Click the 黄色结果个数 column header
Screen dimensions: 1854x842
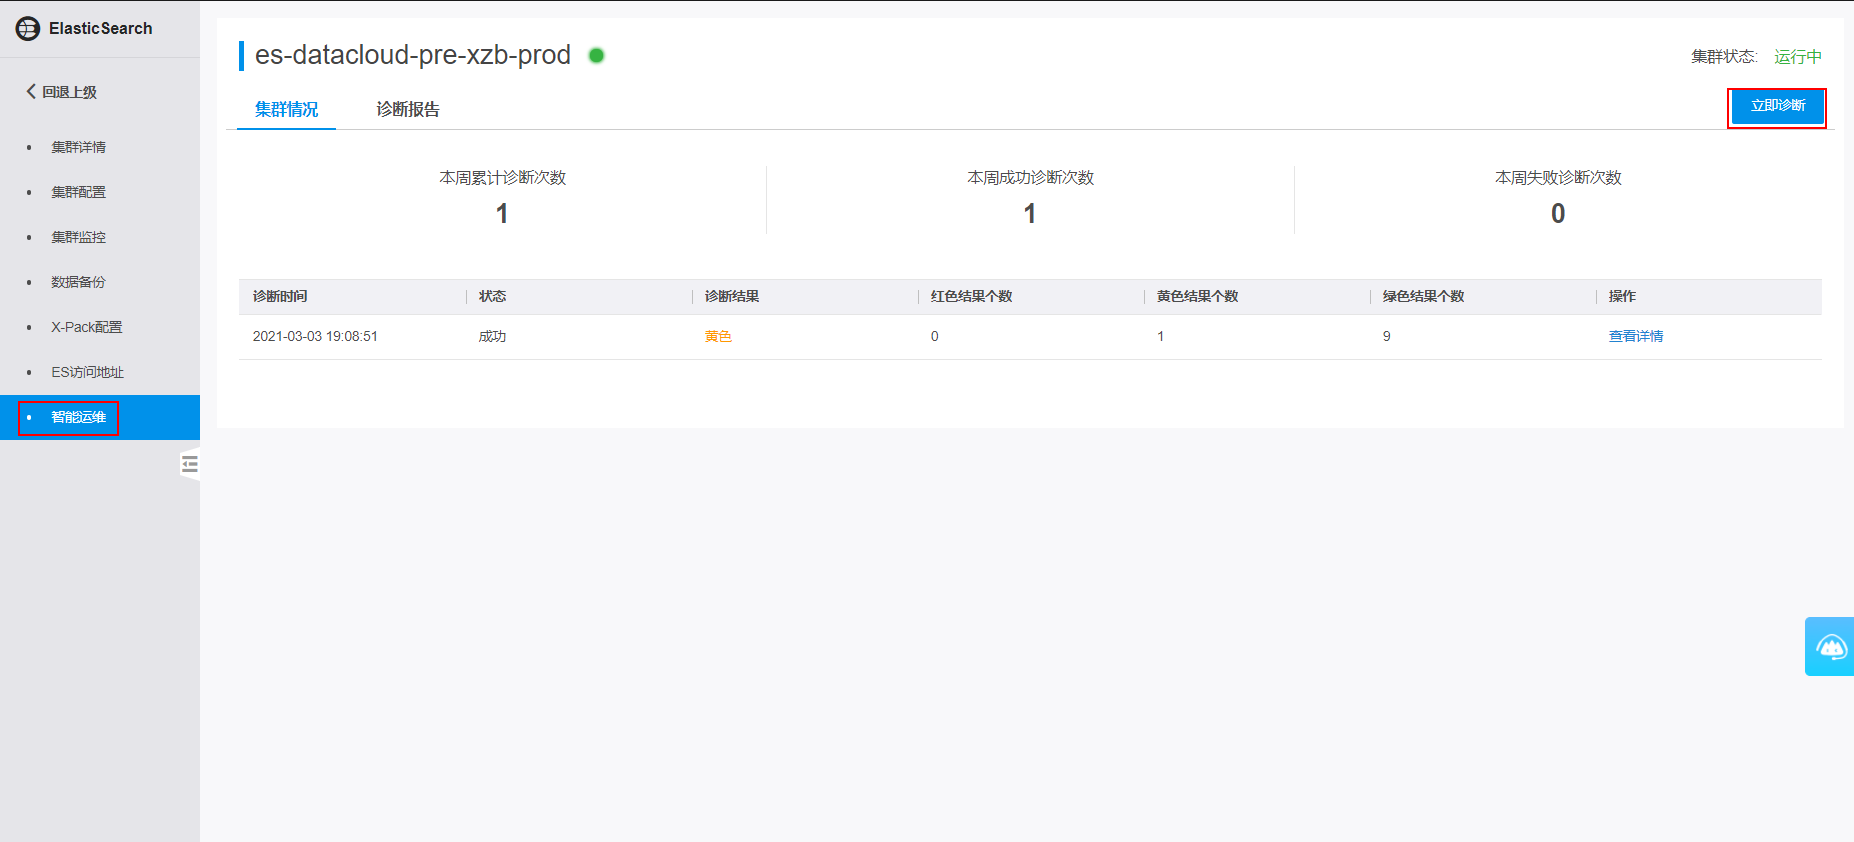[x=1197, y=296]
